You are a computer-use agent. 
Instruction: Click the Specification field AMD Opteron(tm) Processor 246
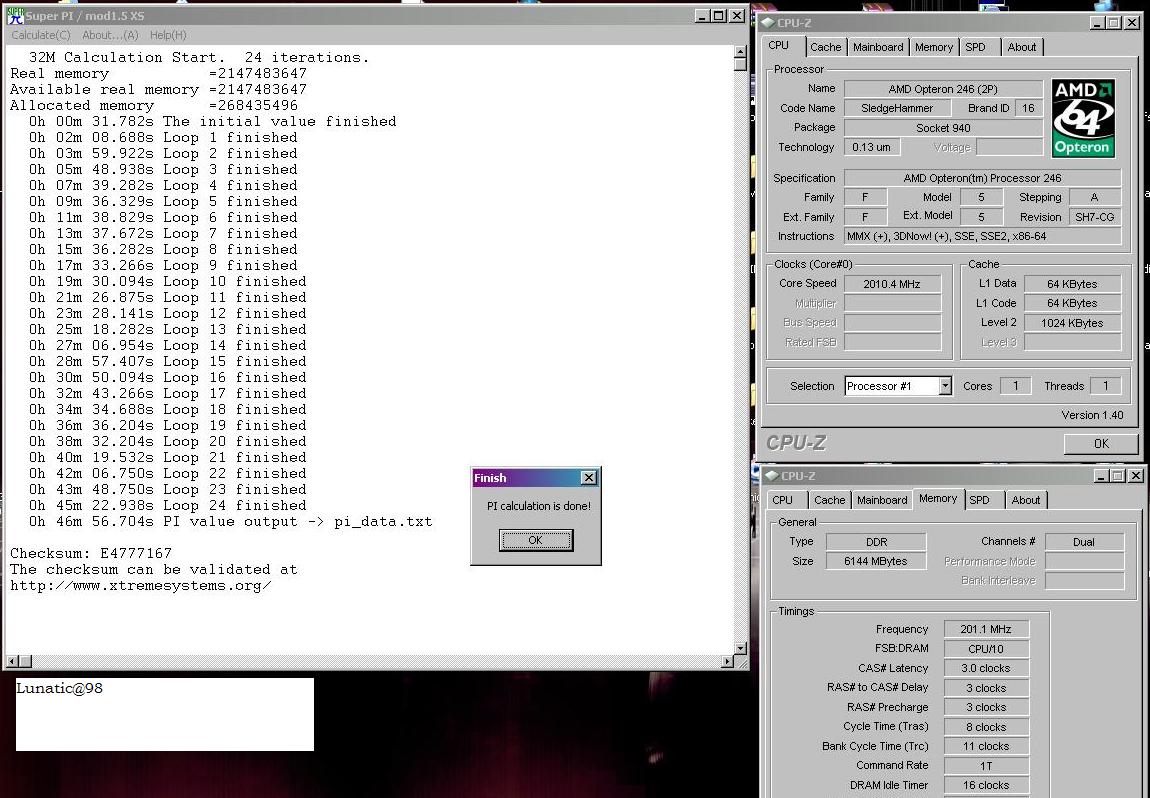[982, 178]
